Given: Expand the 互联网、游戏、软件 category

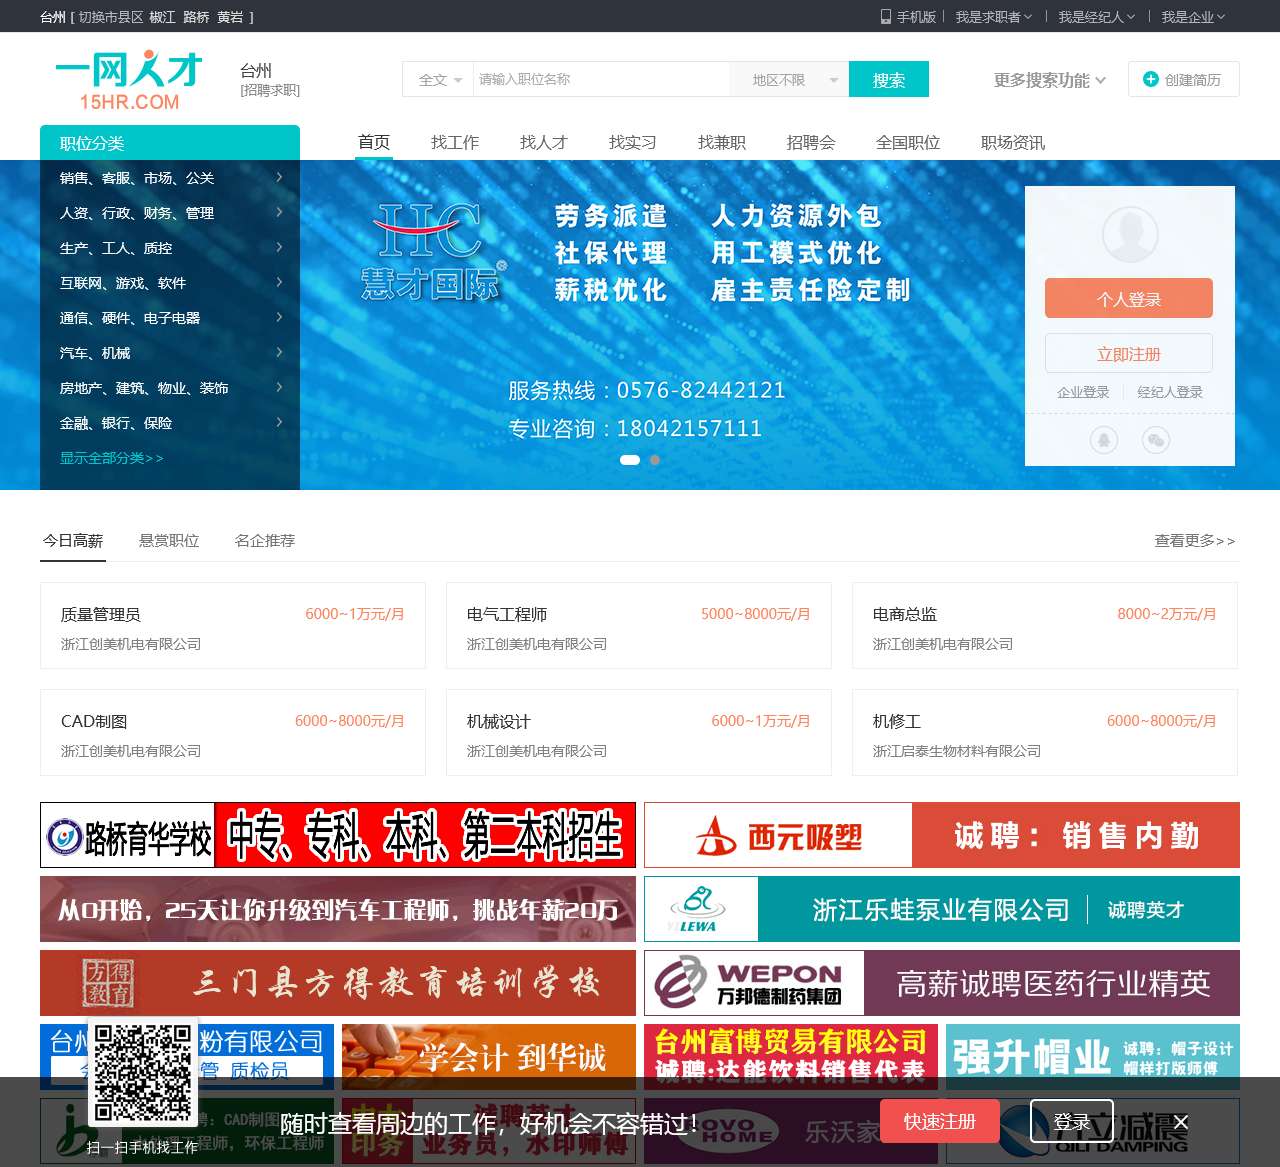Looking at the screenshot, I should pos(170,283).
